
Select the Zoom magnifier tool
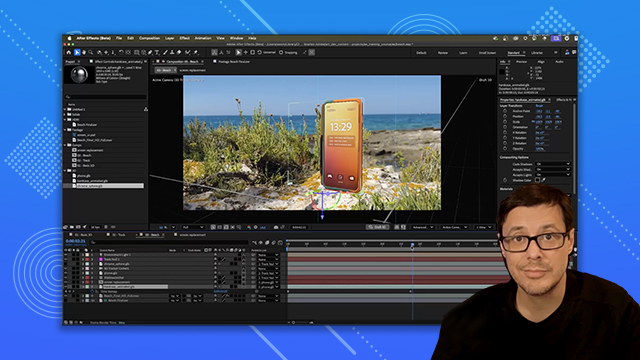(x=91, y=52)
